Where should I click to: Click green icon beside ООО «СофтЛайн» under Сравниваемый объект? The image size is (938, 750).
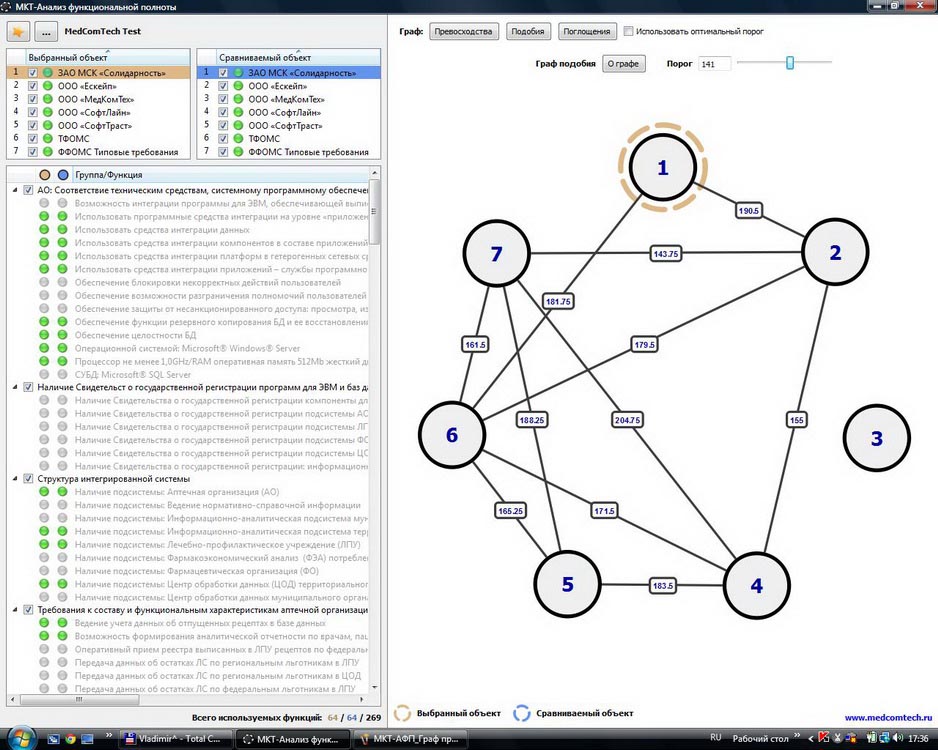pyautogui.click(x=238, y=112)
